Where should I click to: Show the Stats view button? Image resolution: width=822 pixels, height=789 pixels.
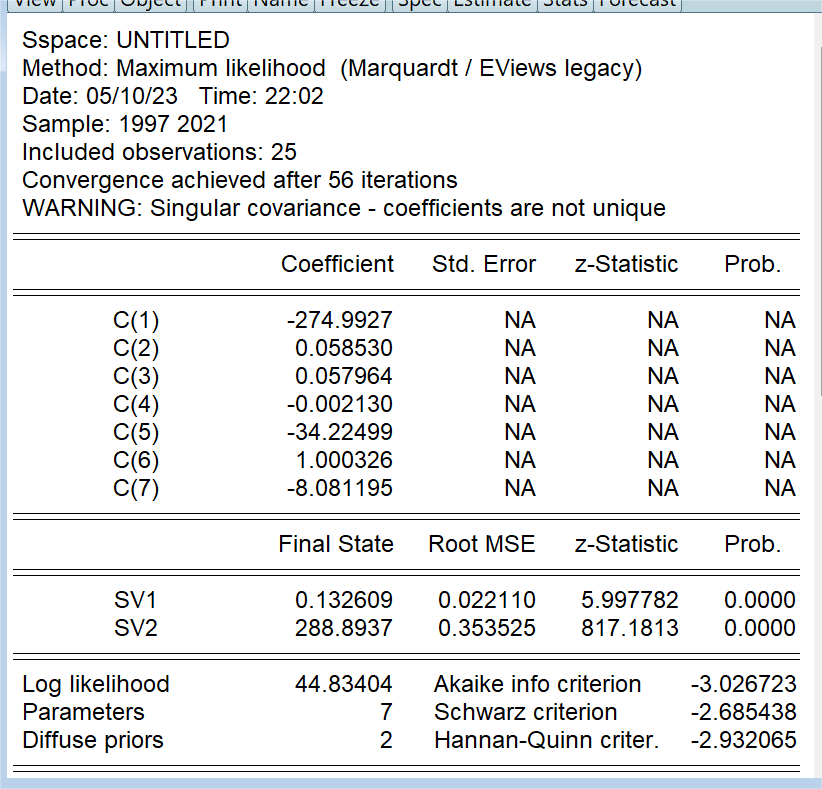coord(566,3)
